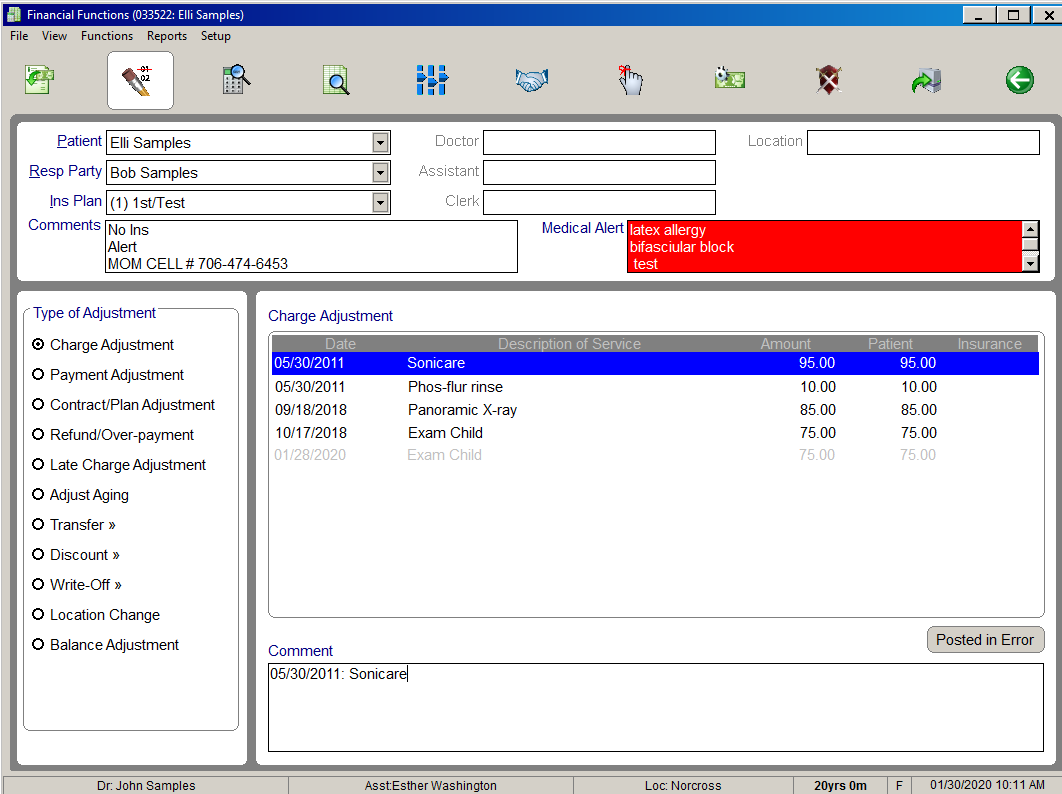The image size is (1062, 794).
Task: Expand the Patient dropdown arrow
Action: click(381, 143)
